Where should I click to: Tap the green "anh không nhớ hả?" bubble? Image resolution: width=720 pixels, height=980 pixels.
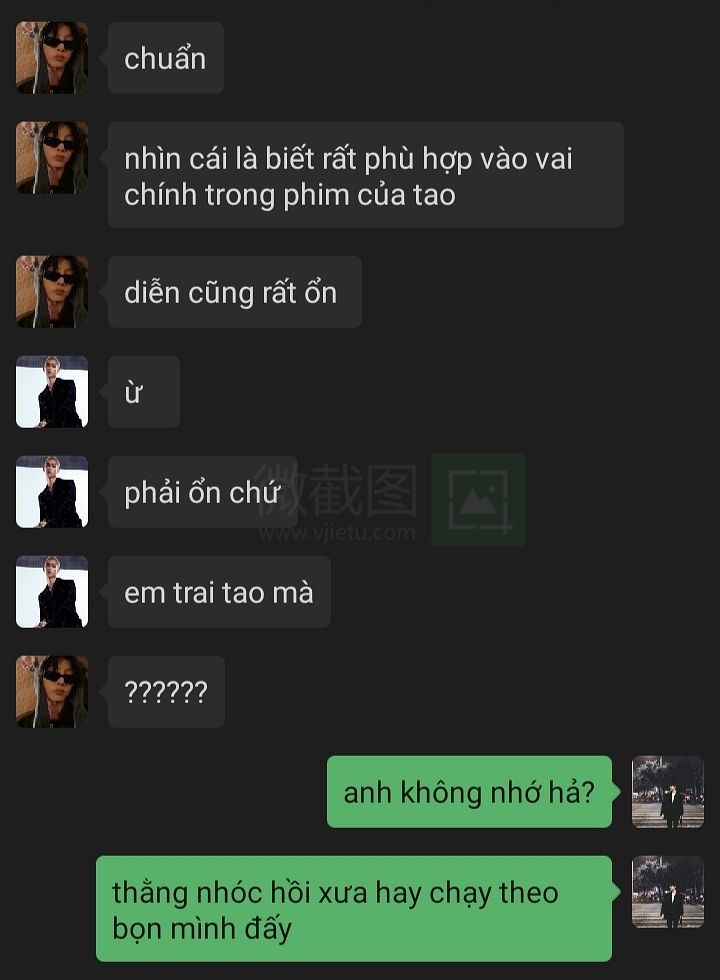(470, 791)
